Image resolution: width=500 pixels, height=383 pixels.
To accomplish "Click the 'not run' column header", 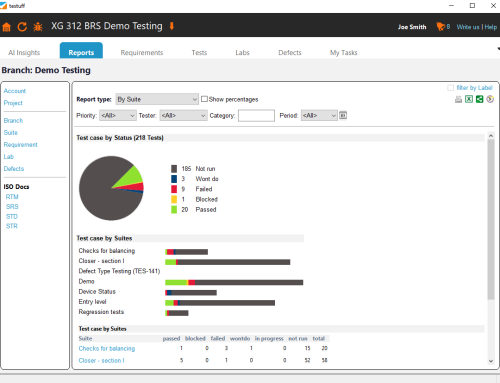I will point(298,339).
